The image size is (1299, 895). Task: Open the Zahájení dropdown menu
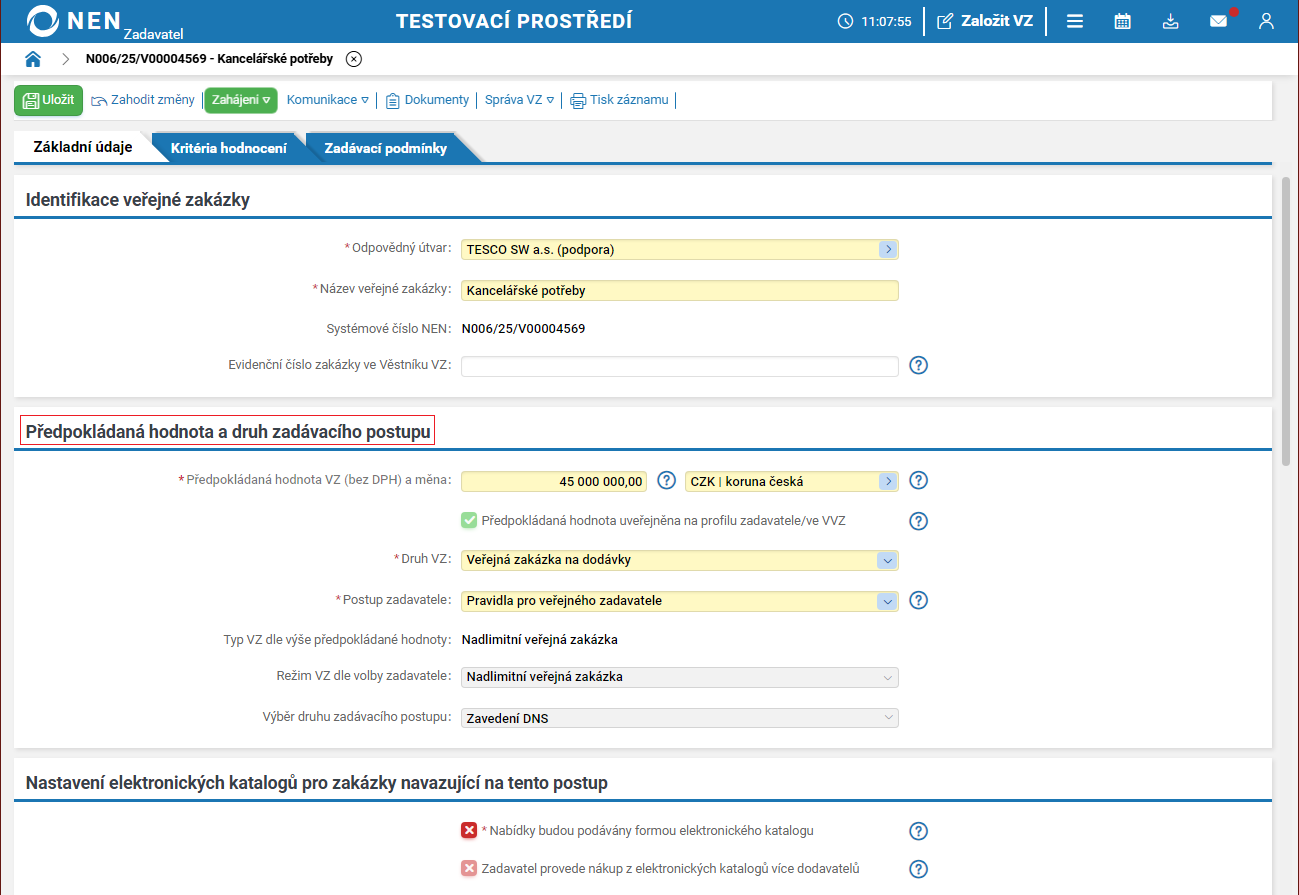pyautogui.click(x=241, y=100)
